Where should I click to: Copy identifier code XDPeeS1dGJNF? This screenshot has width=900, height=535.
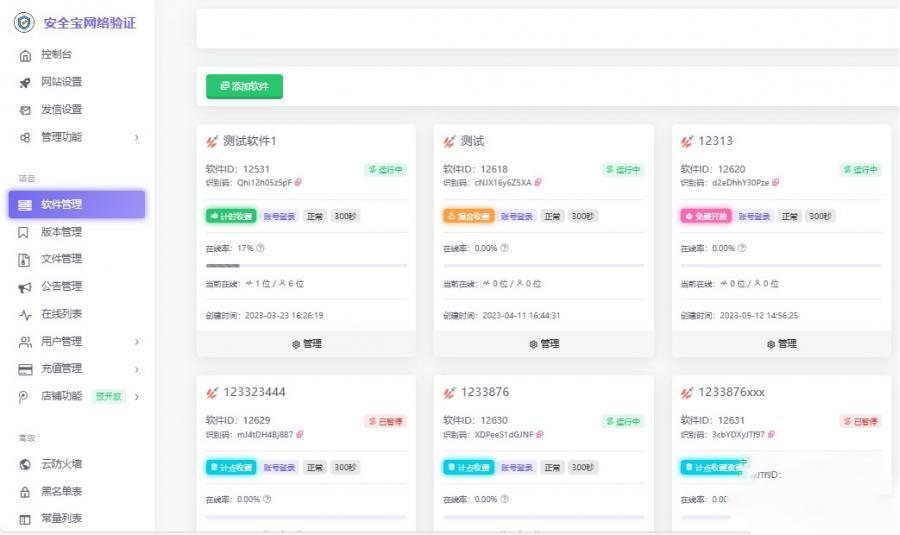[x=540, y=435]
